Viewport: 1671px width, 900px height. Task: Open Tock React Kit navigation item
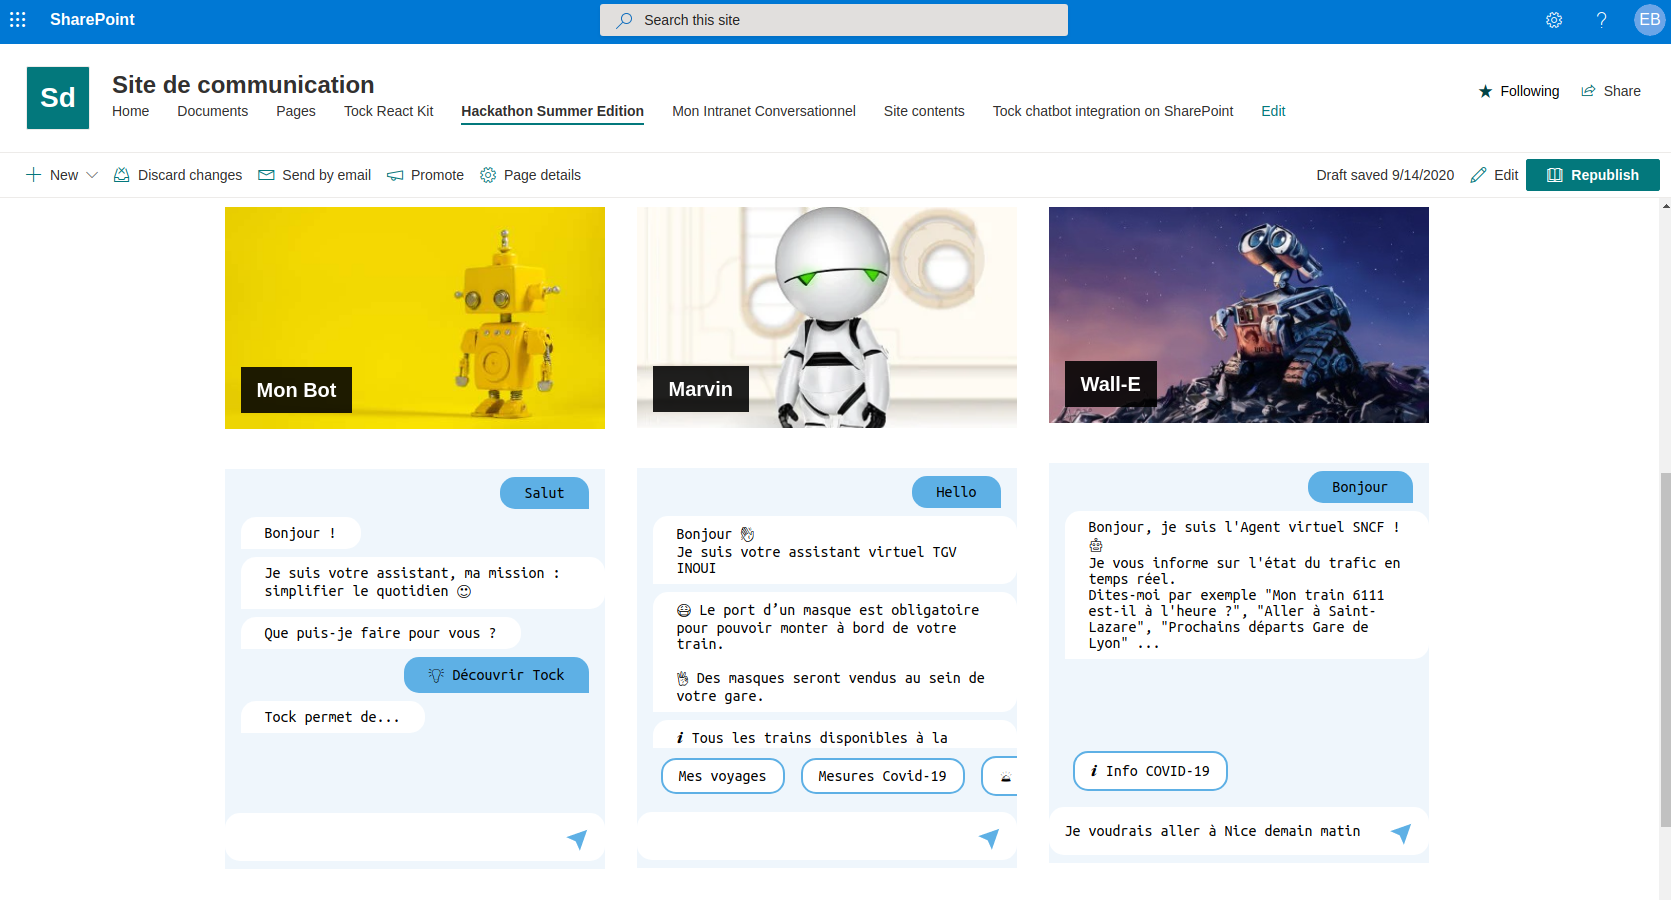pyautogui.click(x=388, y=111)
